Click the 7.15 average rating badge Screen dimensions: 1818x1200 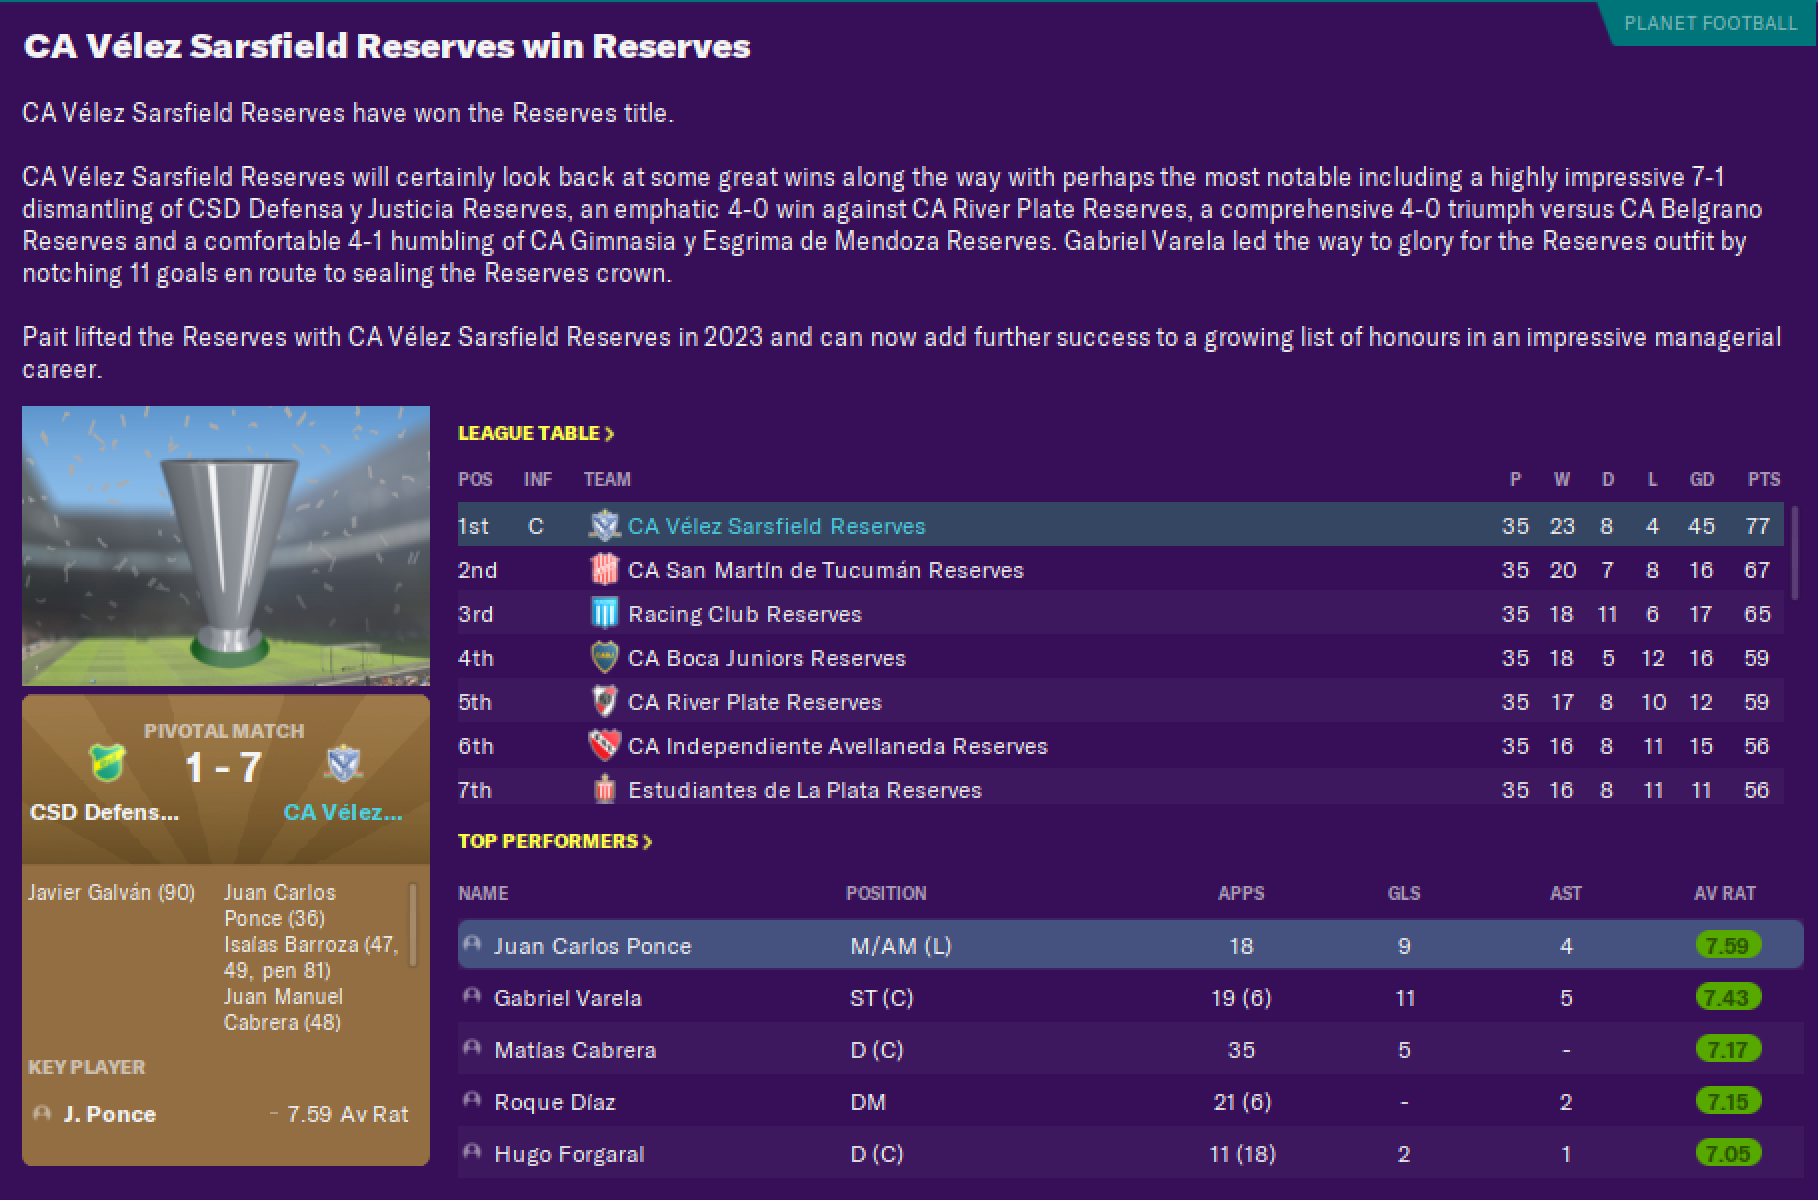tap(1727, 1101)
